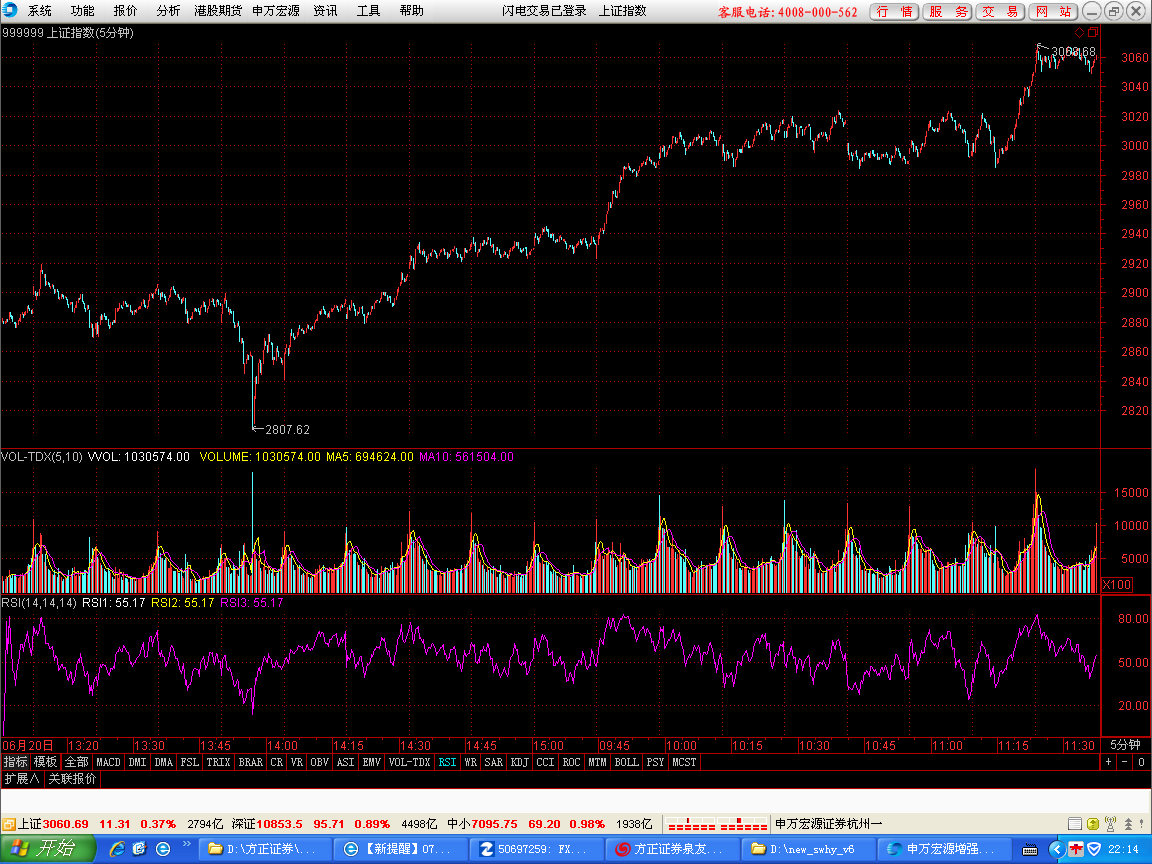Screen dimensions: 1152x864
Task: Select the 全部 indicator tab
Action: coord(76,762)
